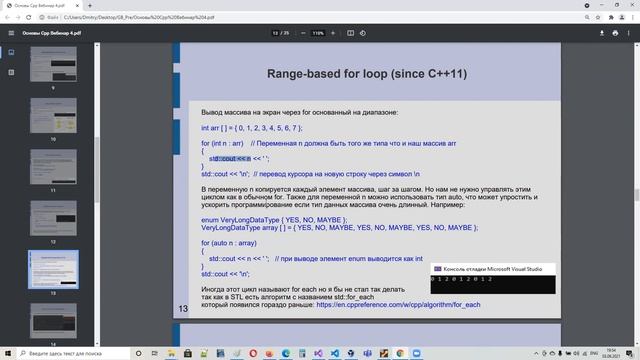Click the Range-based for loop slide title

[x=367, y=74]
